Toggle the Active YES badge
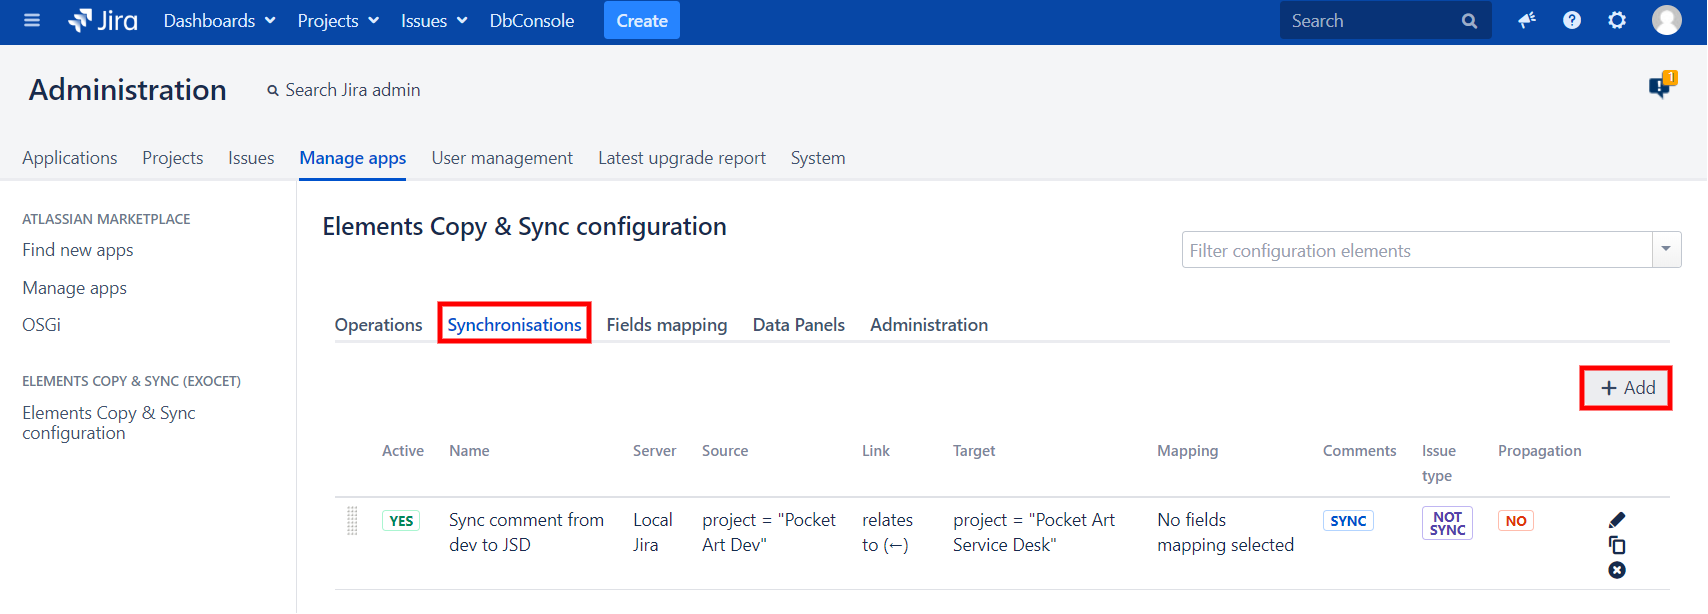Image resolution: width=1708 pixels, height=614 pixels. [401, 521]
